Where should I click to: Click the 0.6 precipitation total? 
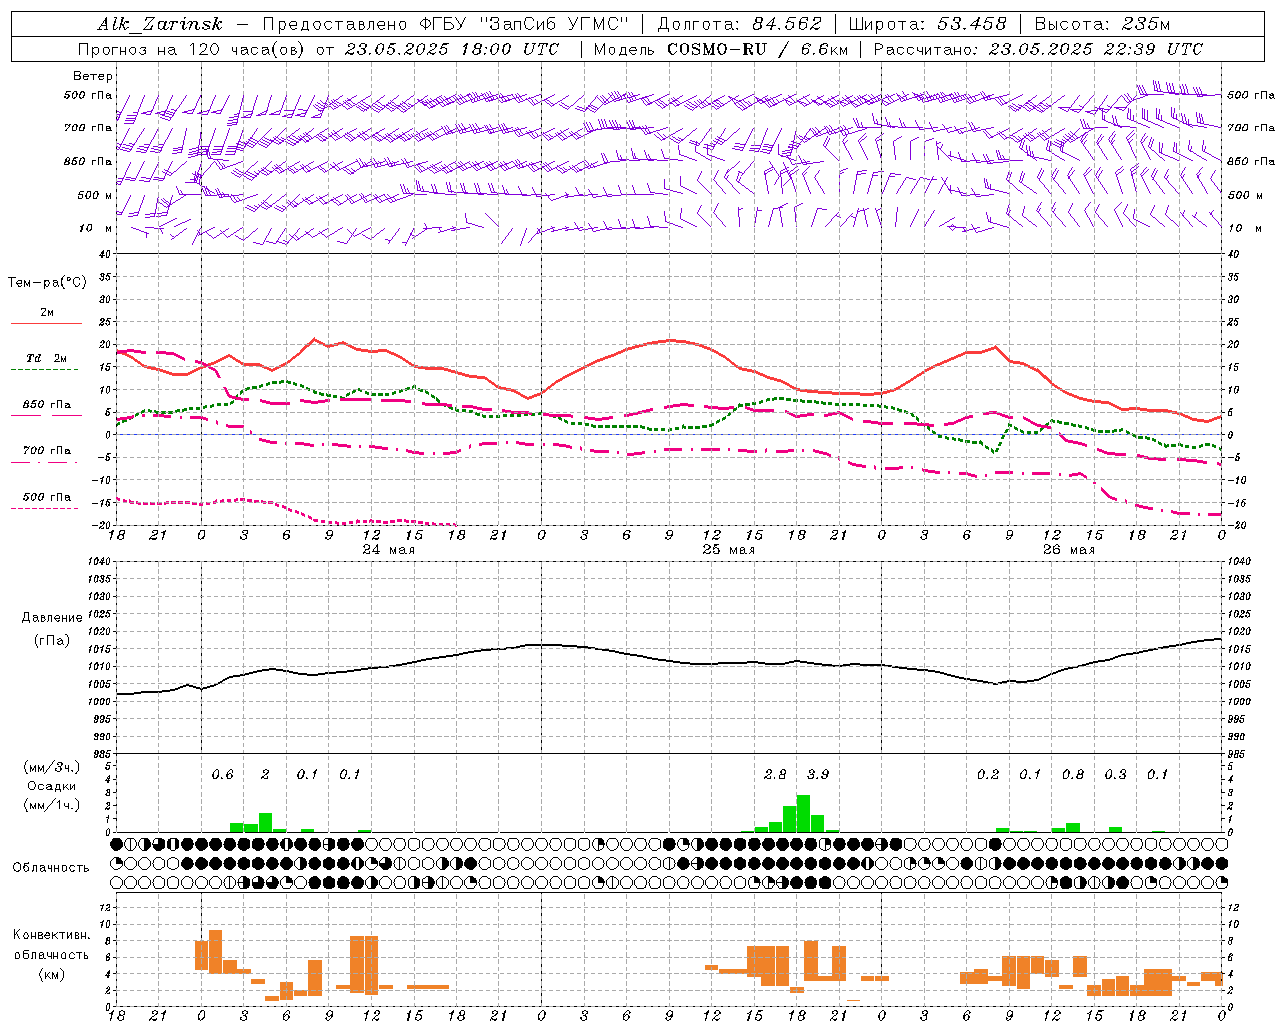223,775
